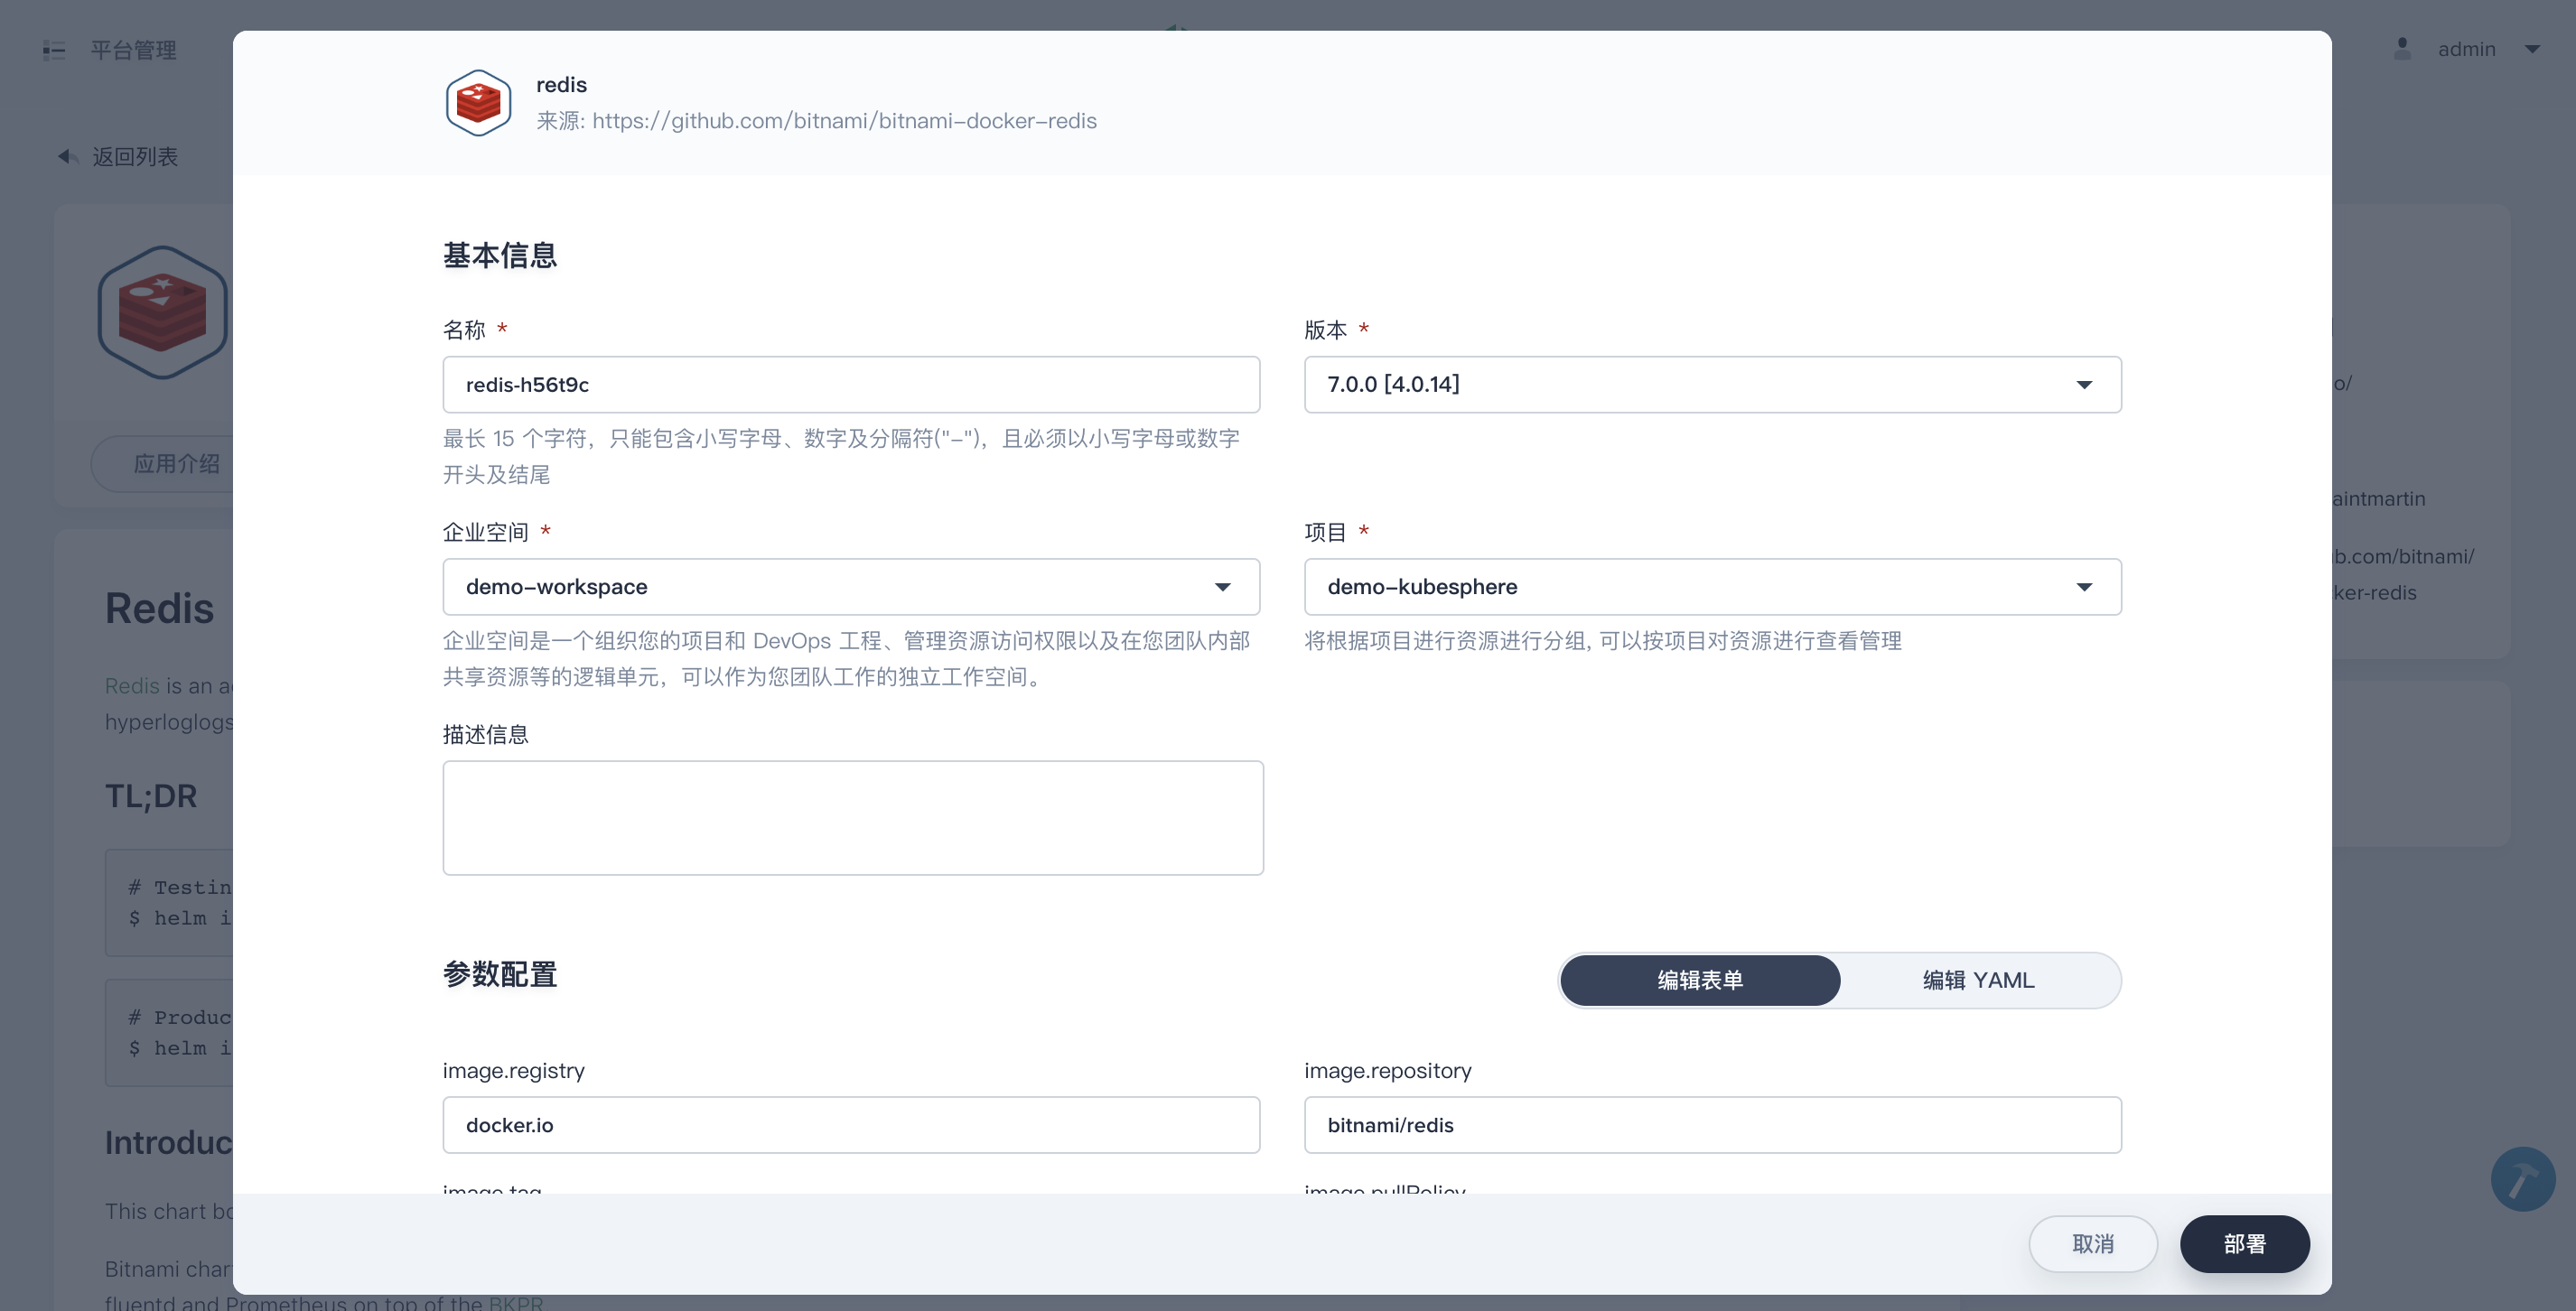Focus the 名称 name input field

pos(851,384)
